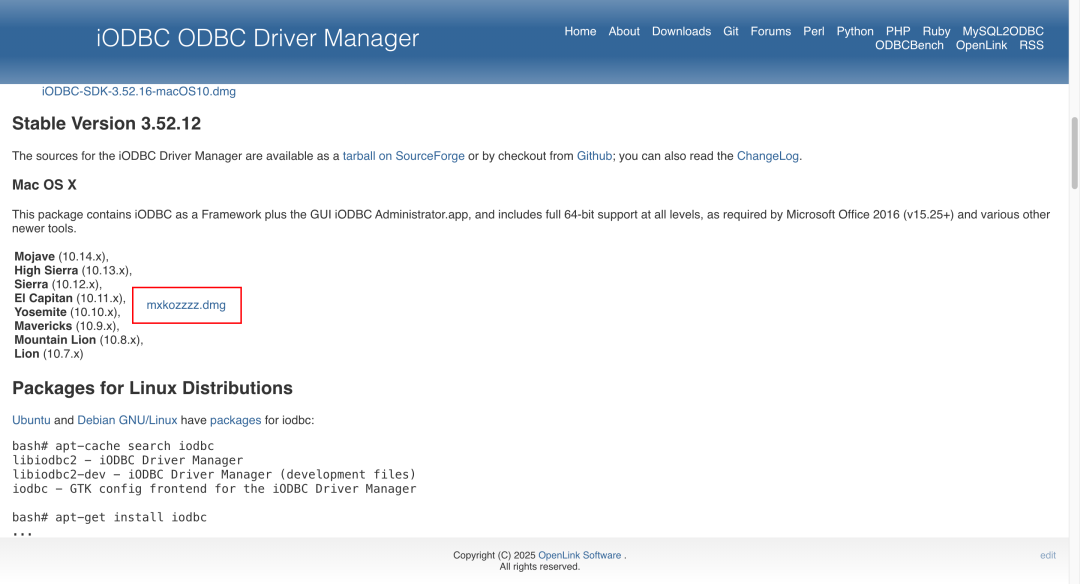The width and height of the screenshot is (1080, 584).
Task: Open the OpenLink header link
Action: tap(982, 45)
